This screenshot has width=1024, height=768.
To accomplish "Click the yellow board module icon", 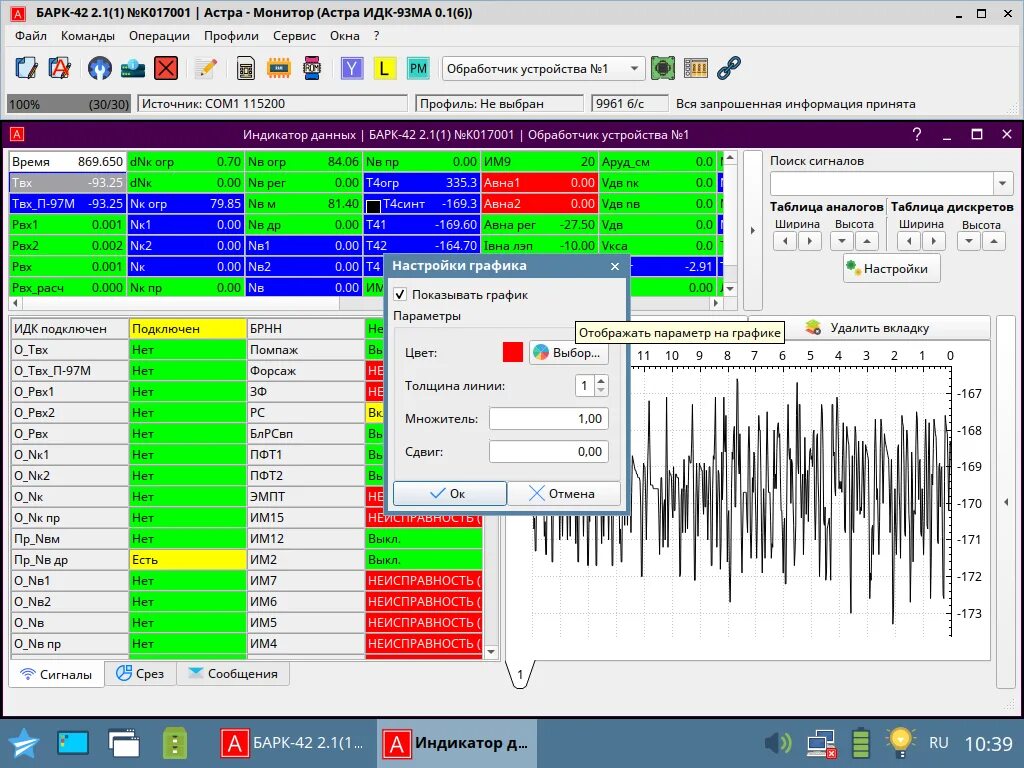I will [696, 68].
